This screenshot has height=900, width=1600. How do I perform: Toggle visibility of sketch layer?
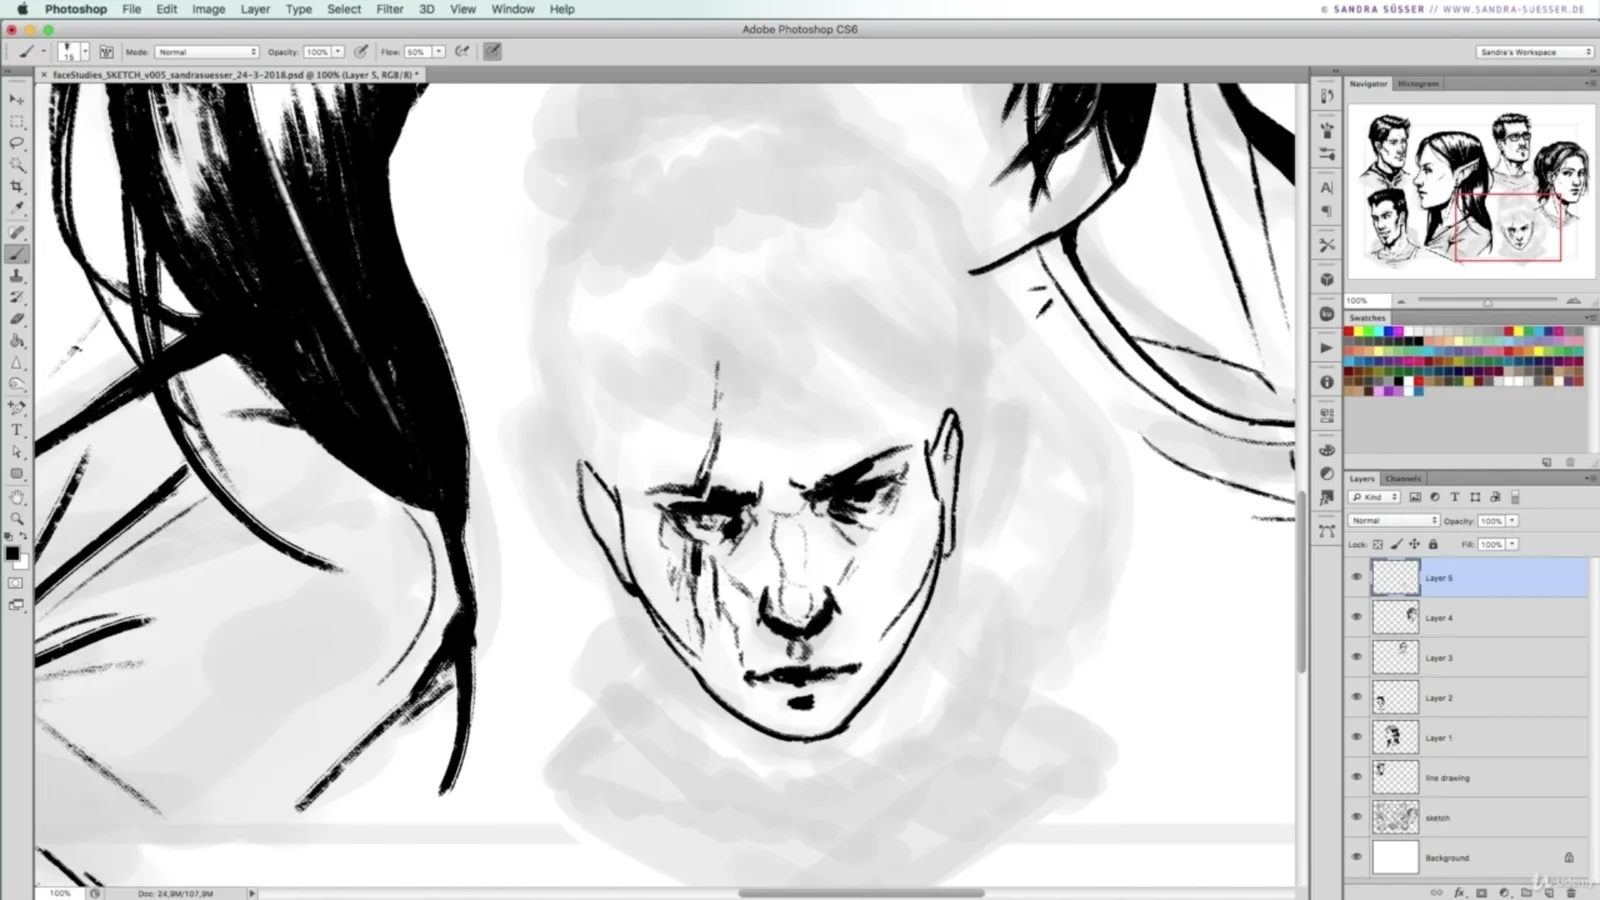coord(1357,817)
